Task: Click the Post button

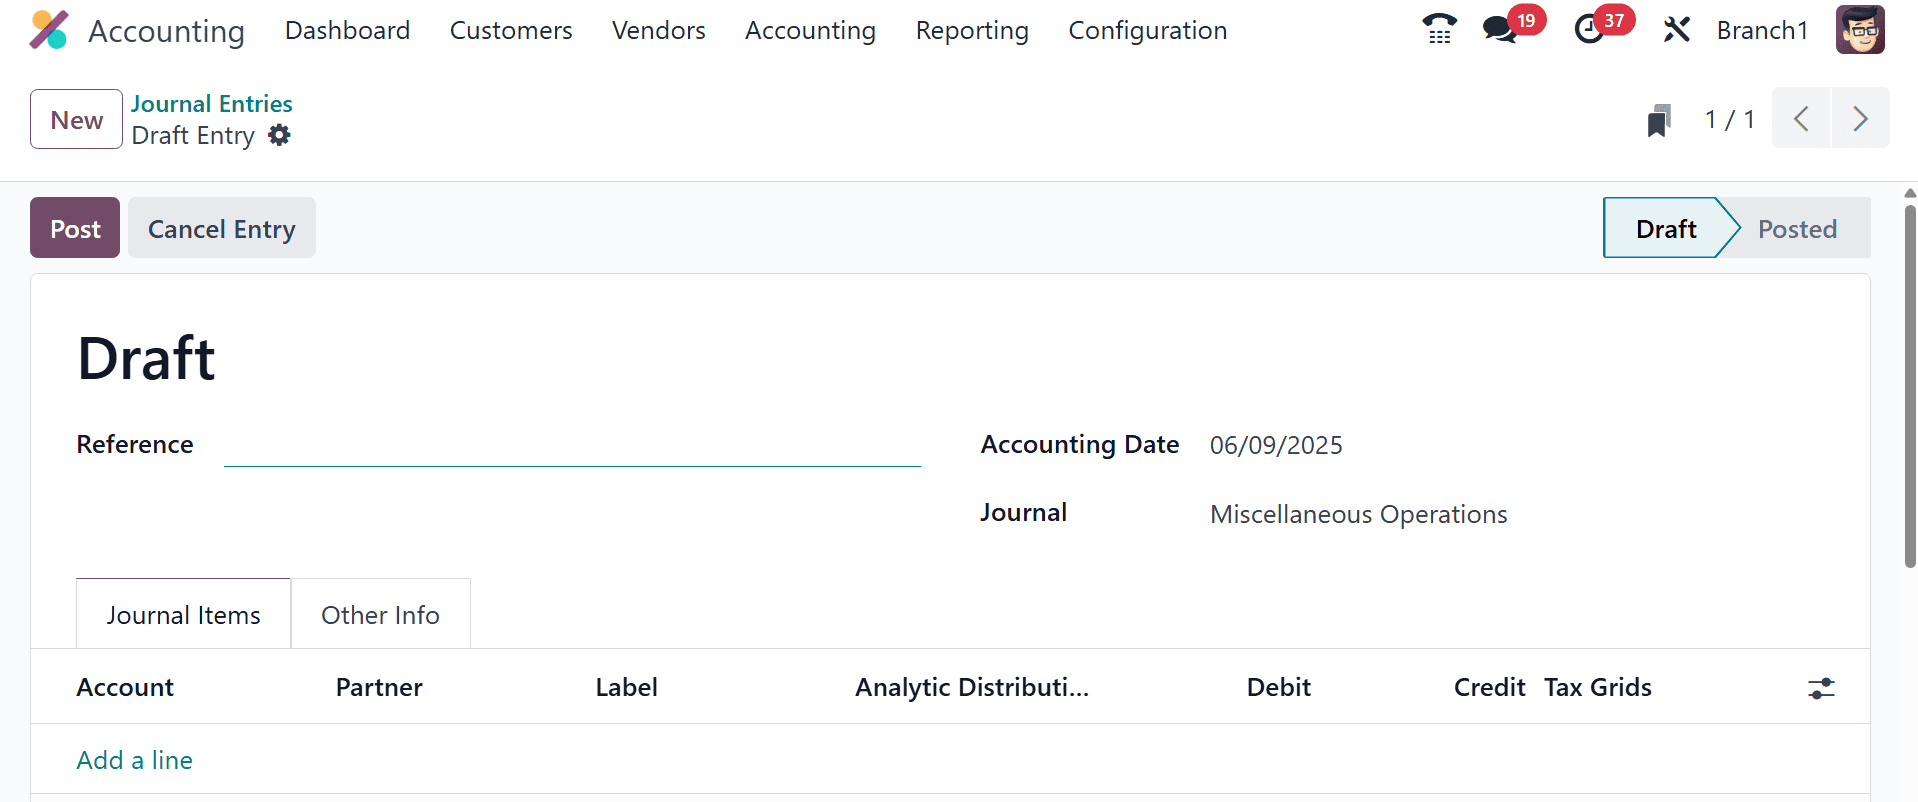Action: pyautogui.click(x=75, y=228)
